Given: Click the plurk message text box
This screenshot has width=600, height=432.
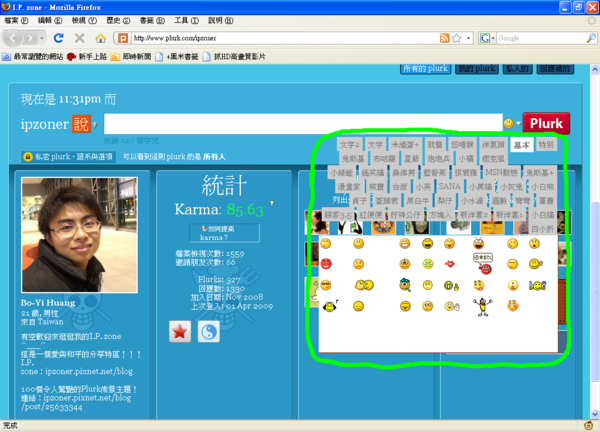Looking at the screenshot, I should click(303, 124).
